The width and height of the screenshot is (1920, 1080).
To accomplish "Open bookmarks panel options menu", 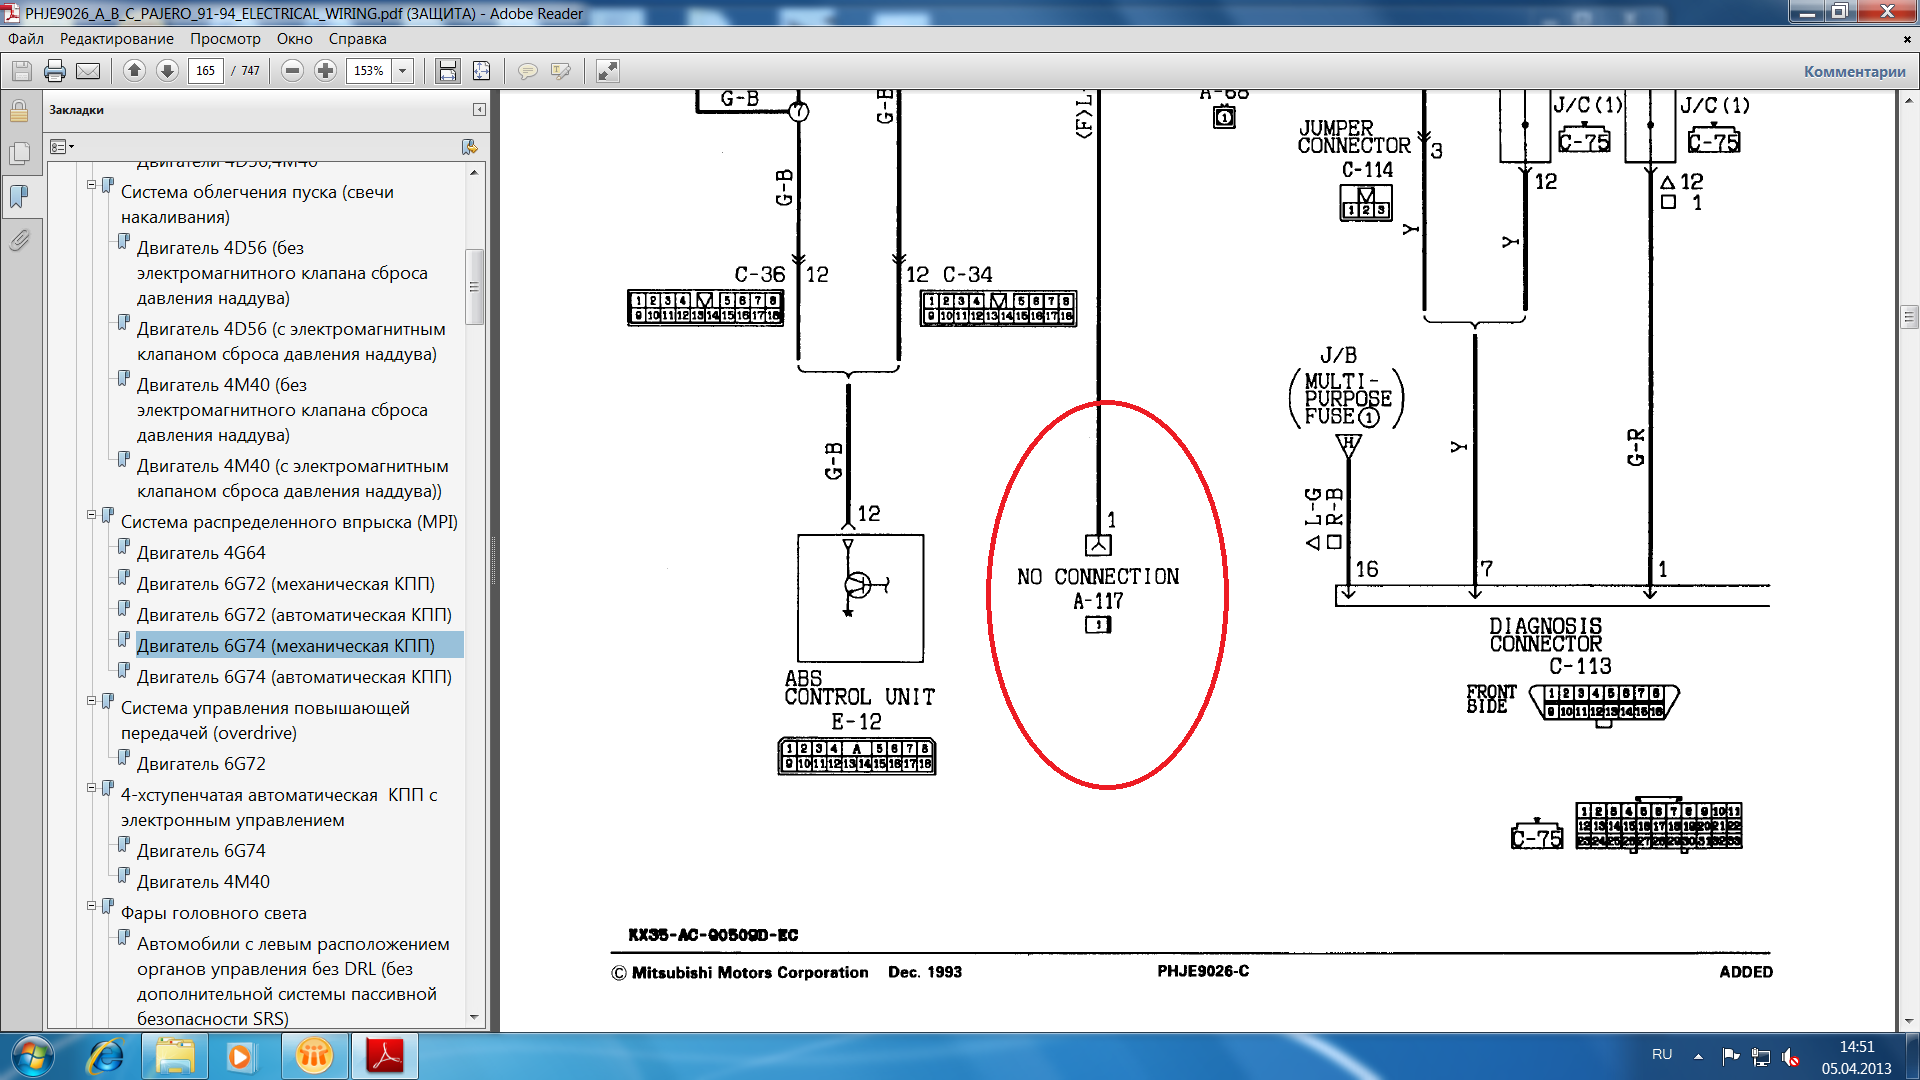I will (61, 147).
